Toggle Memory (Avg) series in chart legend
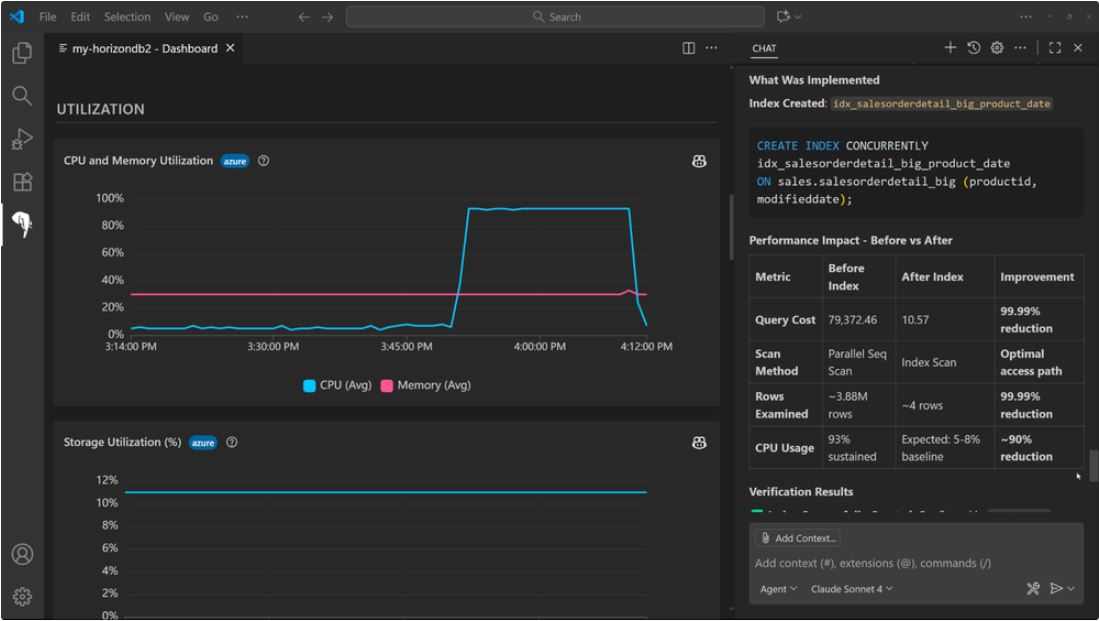Image resolution: width=1099 pixels, height=621 pixels. click(425, 385)
